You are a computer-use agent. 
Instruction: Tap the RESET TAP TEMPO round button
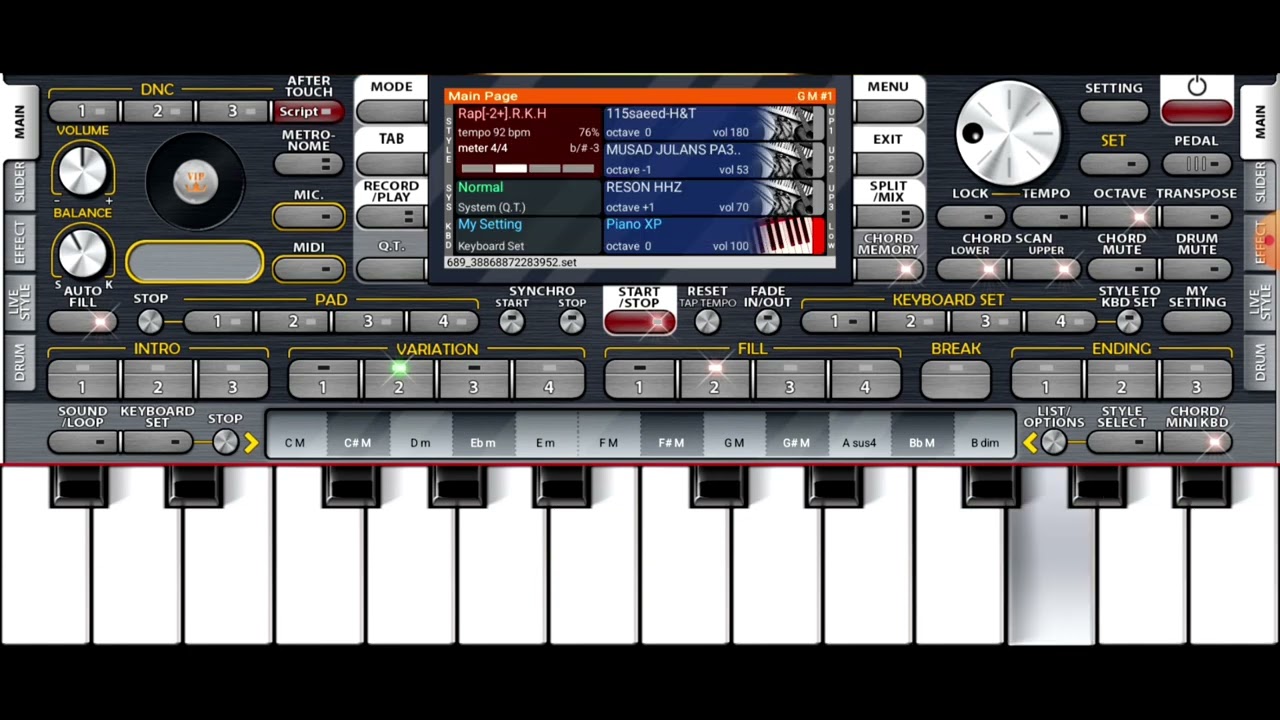tap(707, 321)
